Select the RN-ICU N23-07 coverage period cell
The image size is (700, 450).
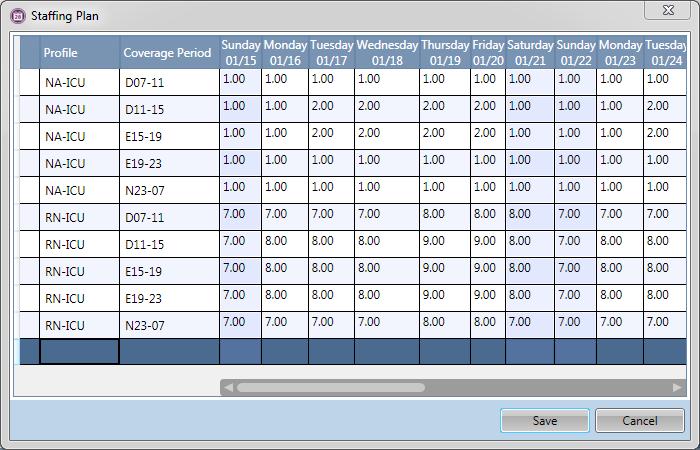coord(168,325)
